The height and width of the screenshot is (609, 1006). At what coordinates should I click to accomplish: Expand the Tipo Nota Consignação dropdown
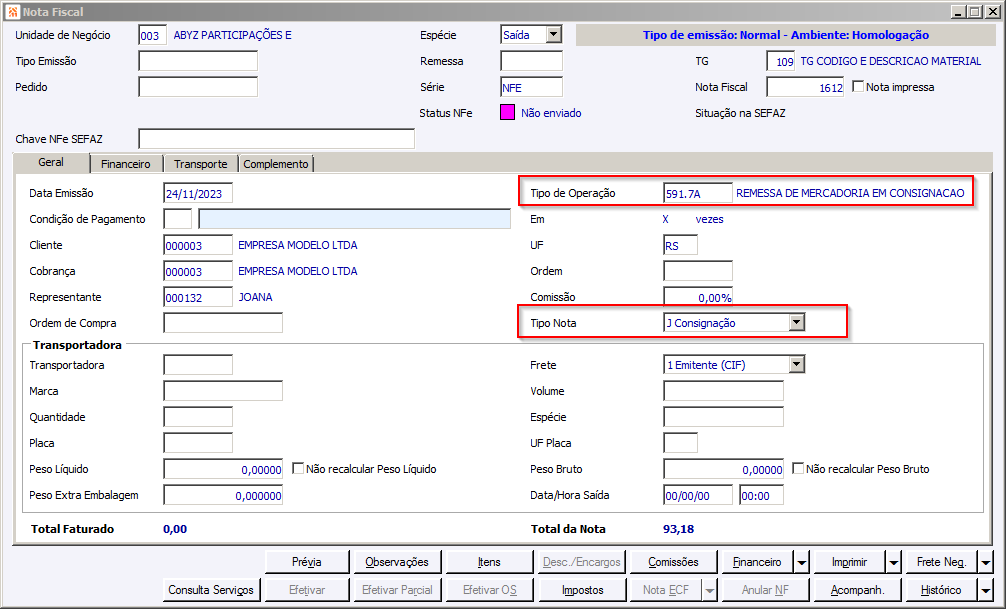(x=796, y=323)
